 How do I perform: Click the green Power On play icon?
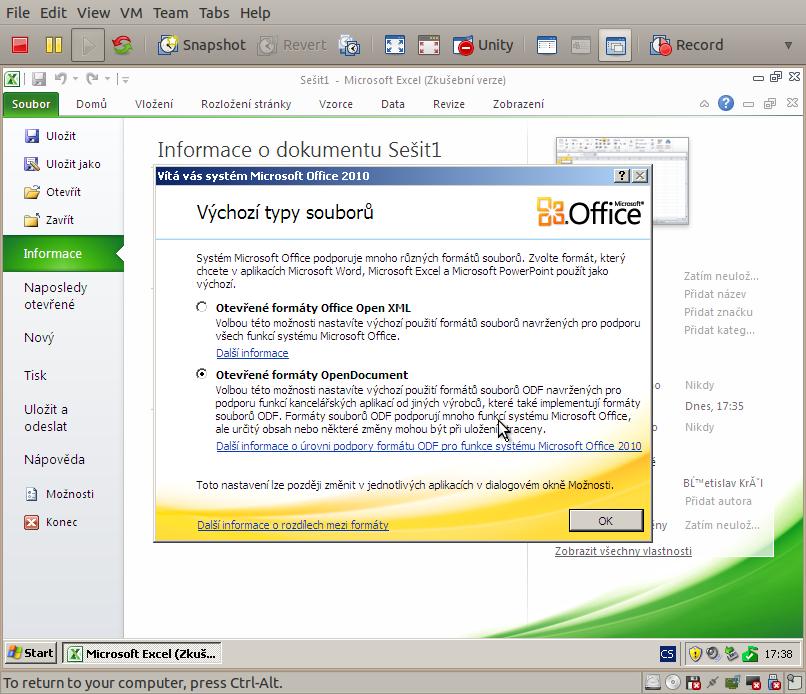[x=88, y=45]
